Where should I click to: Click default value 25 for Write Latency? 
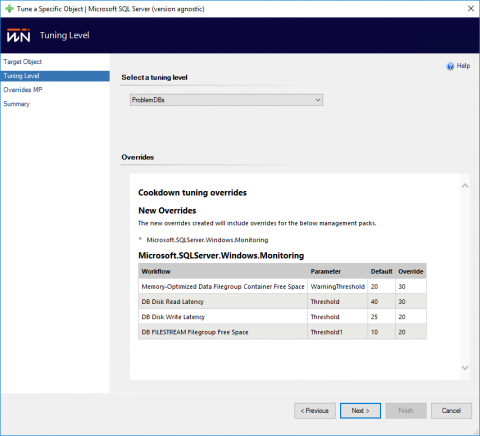point(381,317)
